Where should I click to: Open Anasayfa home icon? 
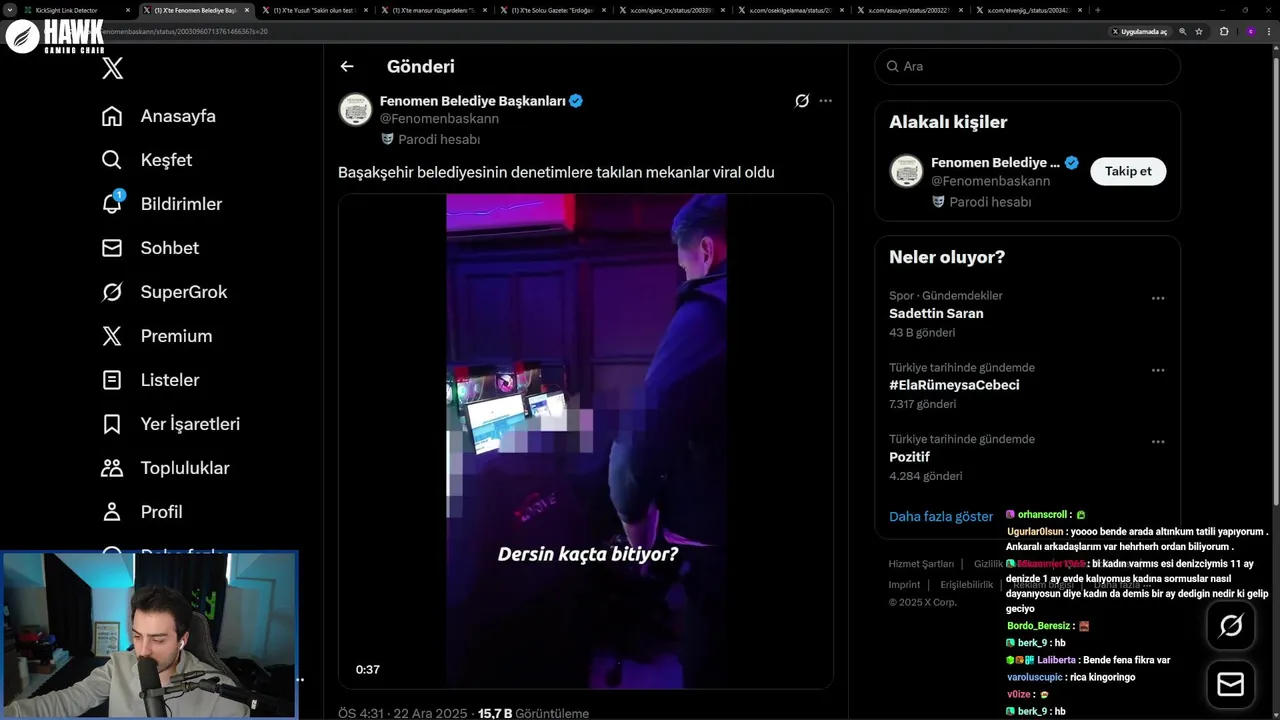[x=112, y=116]
